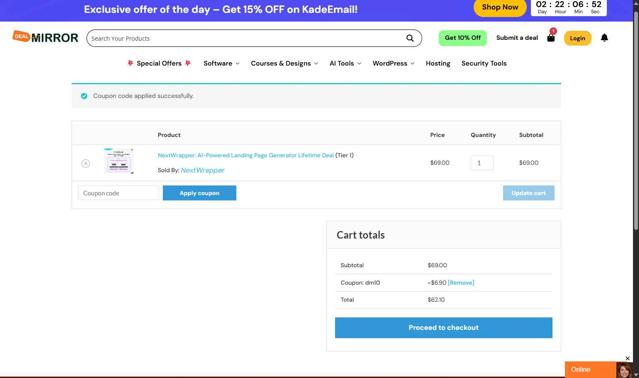Expand Courses & Designs menu
This screenshot has width=639, height=378.
click(284, 63)
